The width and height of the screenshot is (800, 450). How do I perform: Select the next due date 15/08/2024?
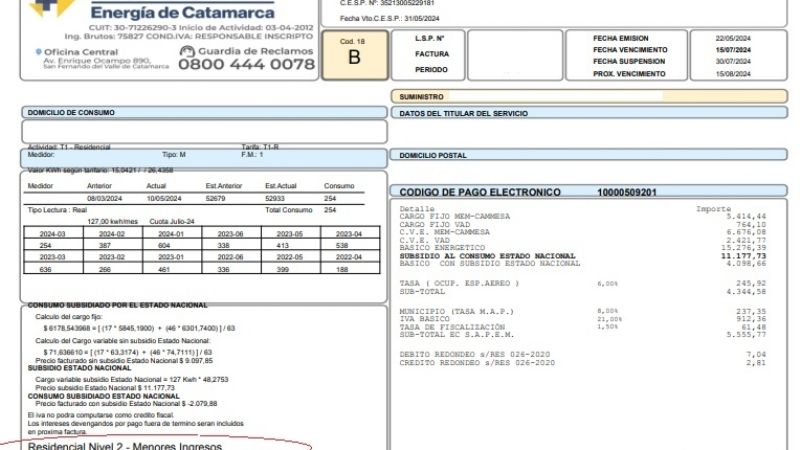pyautogui.click(x=733, y=74)
